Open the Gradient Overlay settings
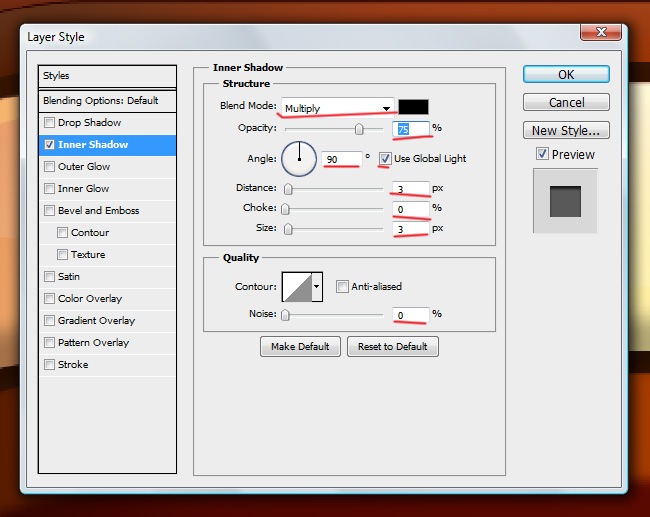 [96, 321]
